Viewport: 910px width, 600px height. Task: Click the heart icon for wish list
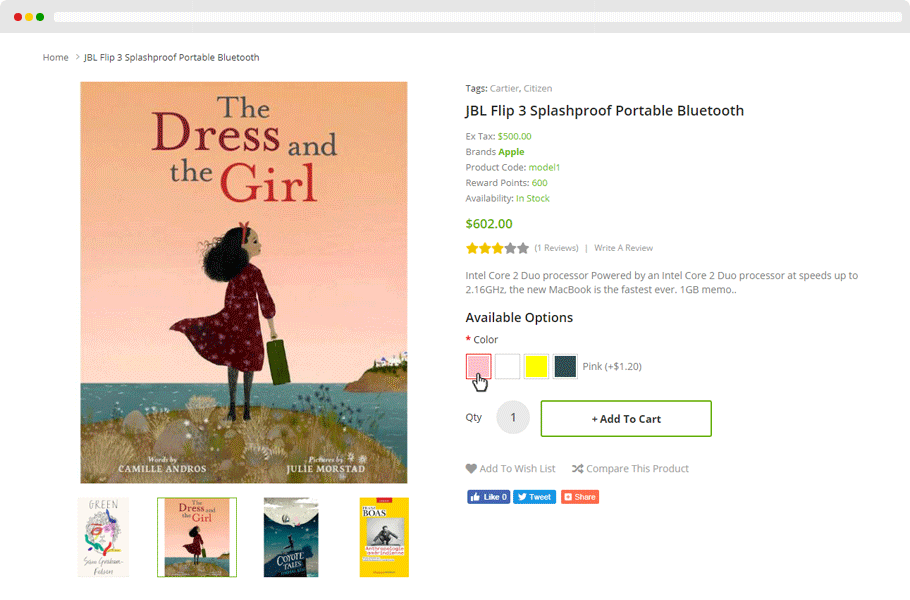point(471,469)
